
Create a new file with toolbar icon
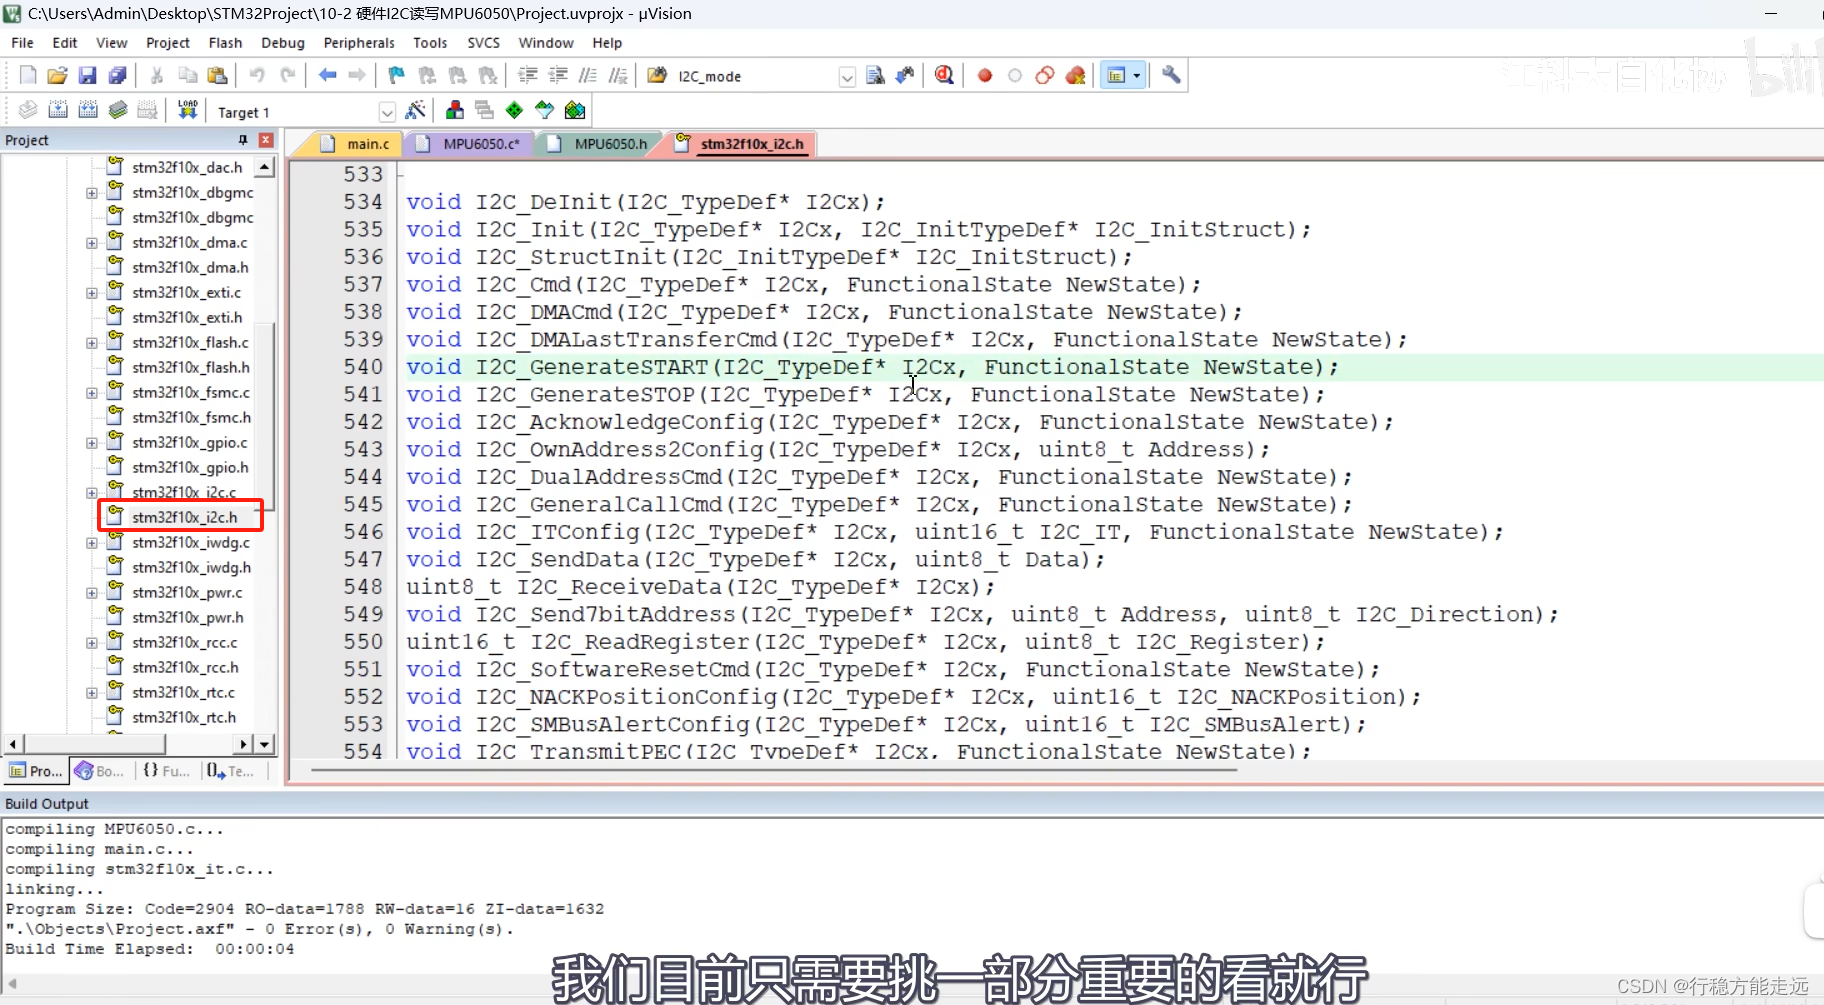point(28,76)
